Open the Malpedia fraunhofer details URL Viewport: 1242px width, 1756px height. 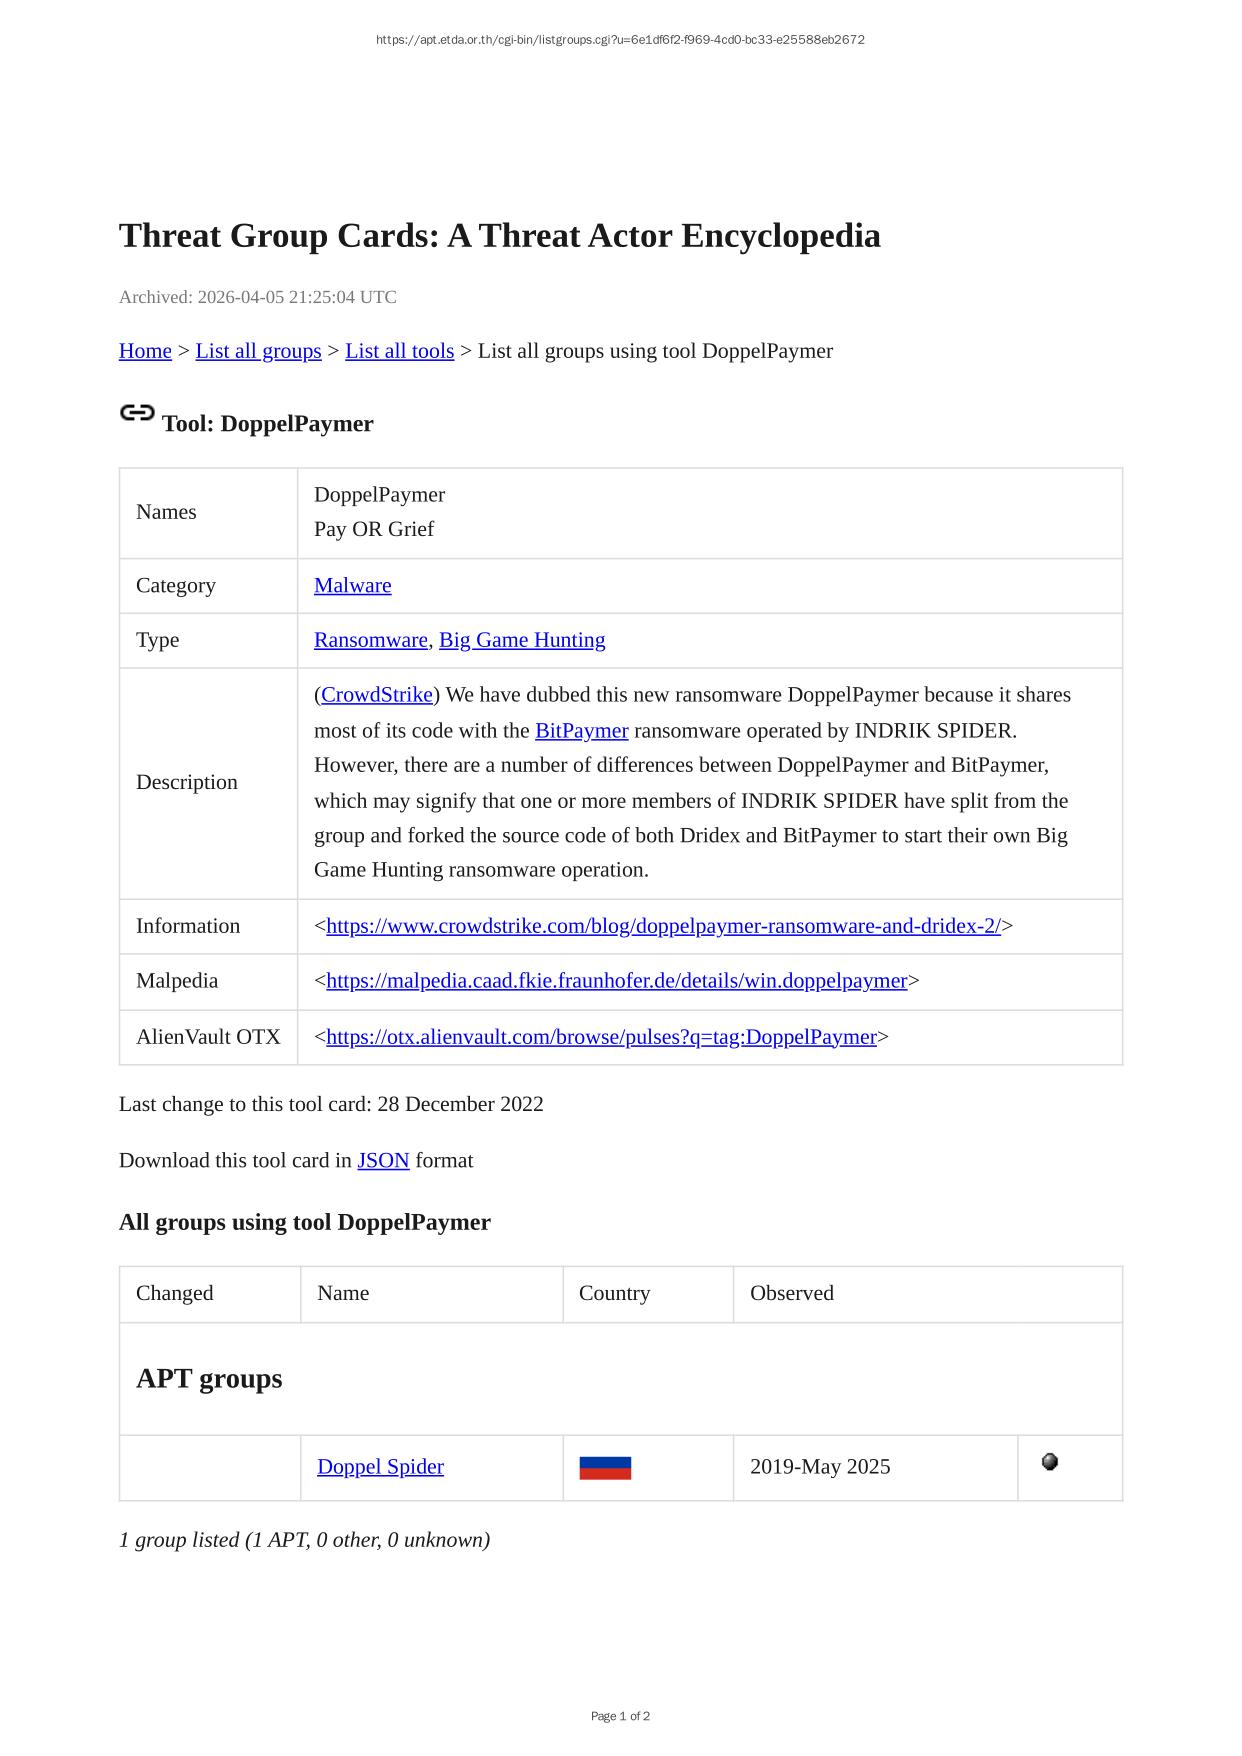(616, 981)
